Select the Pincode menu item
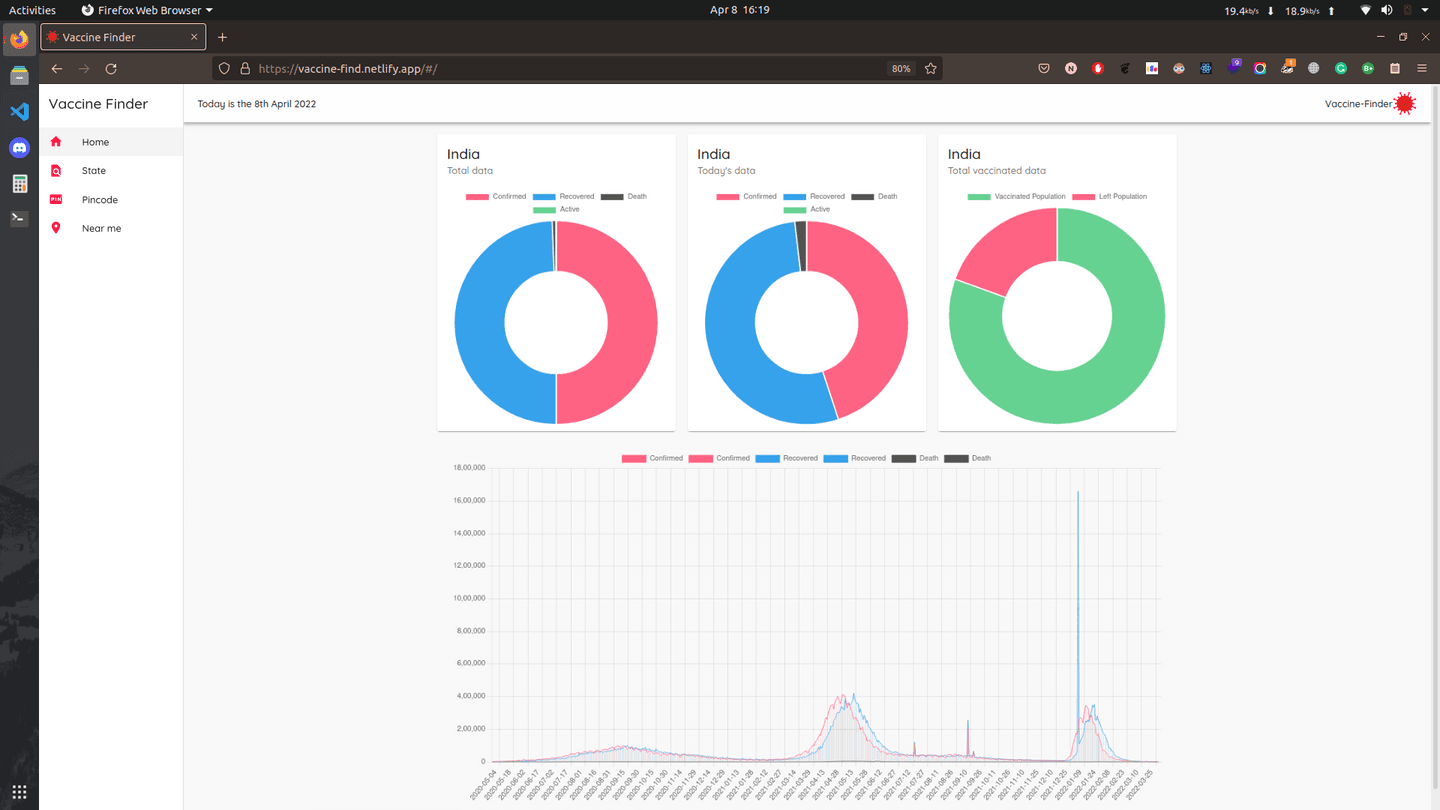This screenshot has height=810, width=1440. pos(111,200)
